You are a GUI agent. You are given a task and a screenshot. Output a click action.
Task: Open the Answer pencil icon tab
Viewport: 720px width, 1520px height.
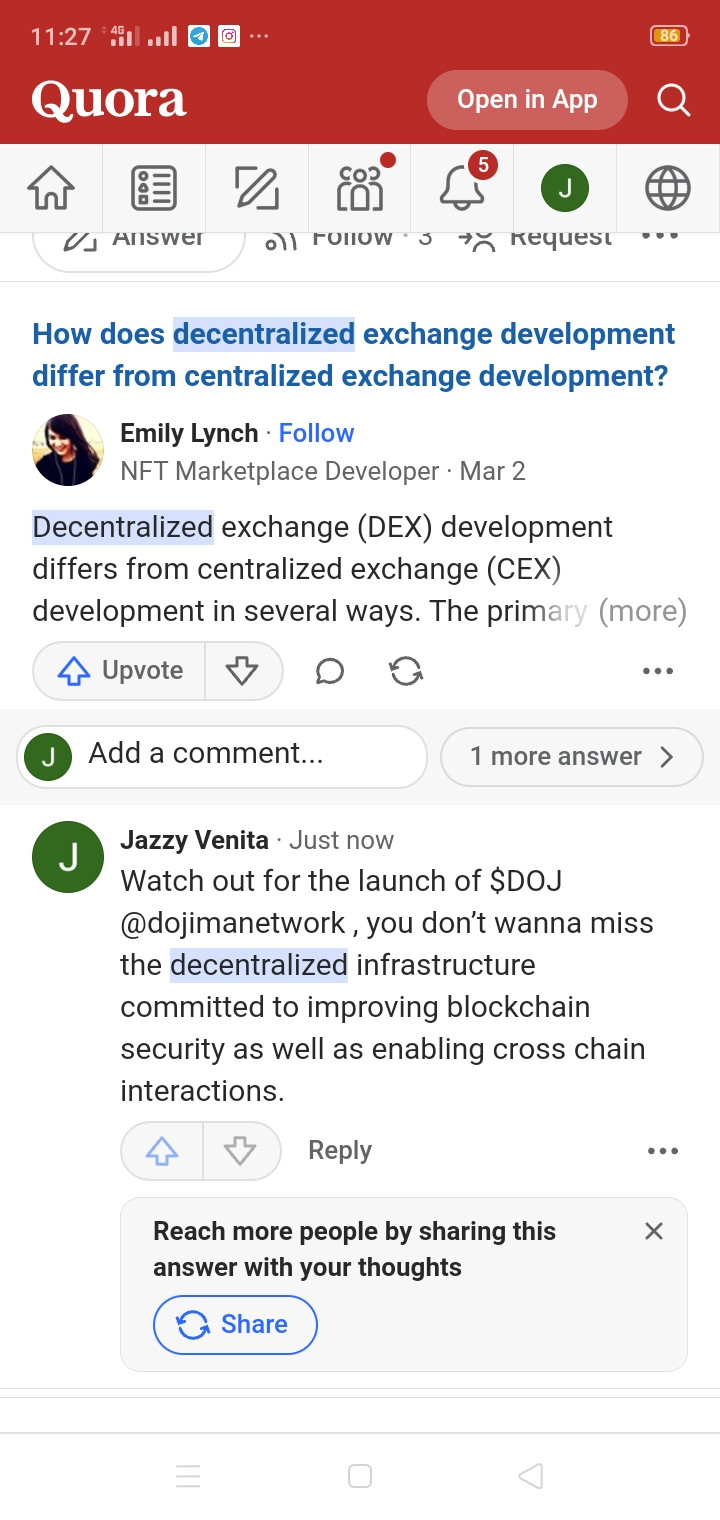click(257, 188)
